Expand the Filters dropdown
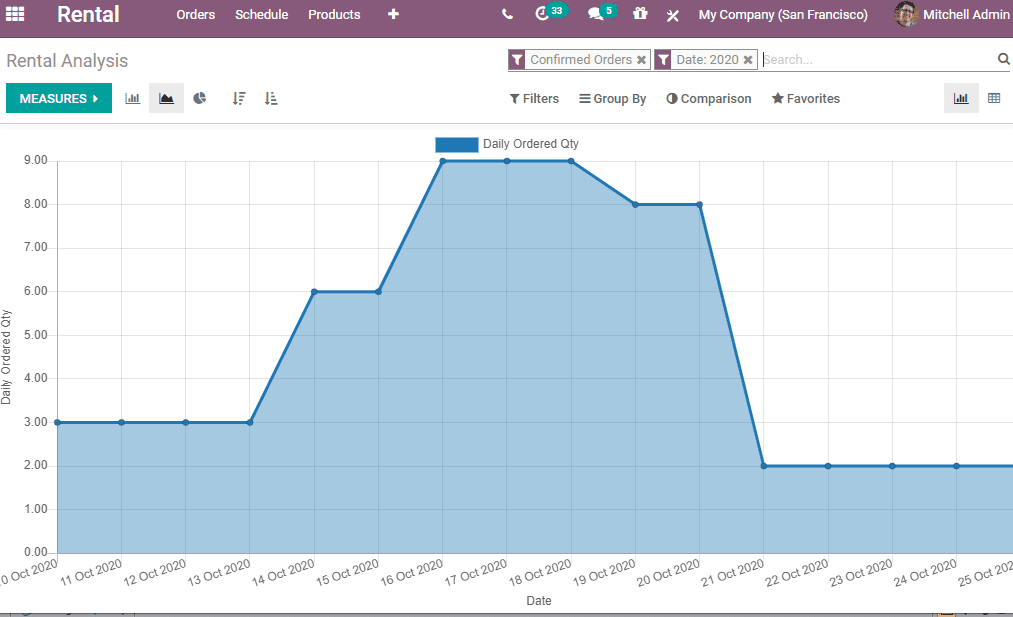This screenshot has width=1013, height=617. [x=534, y=98]
